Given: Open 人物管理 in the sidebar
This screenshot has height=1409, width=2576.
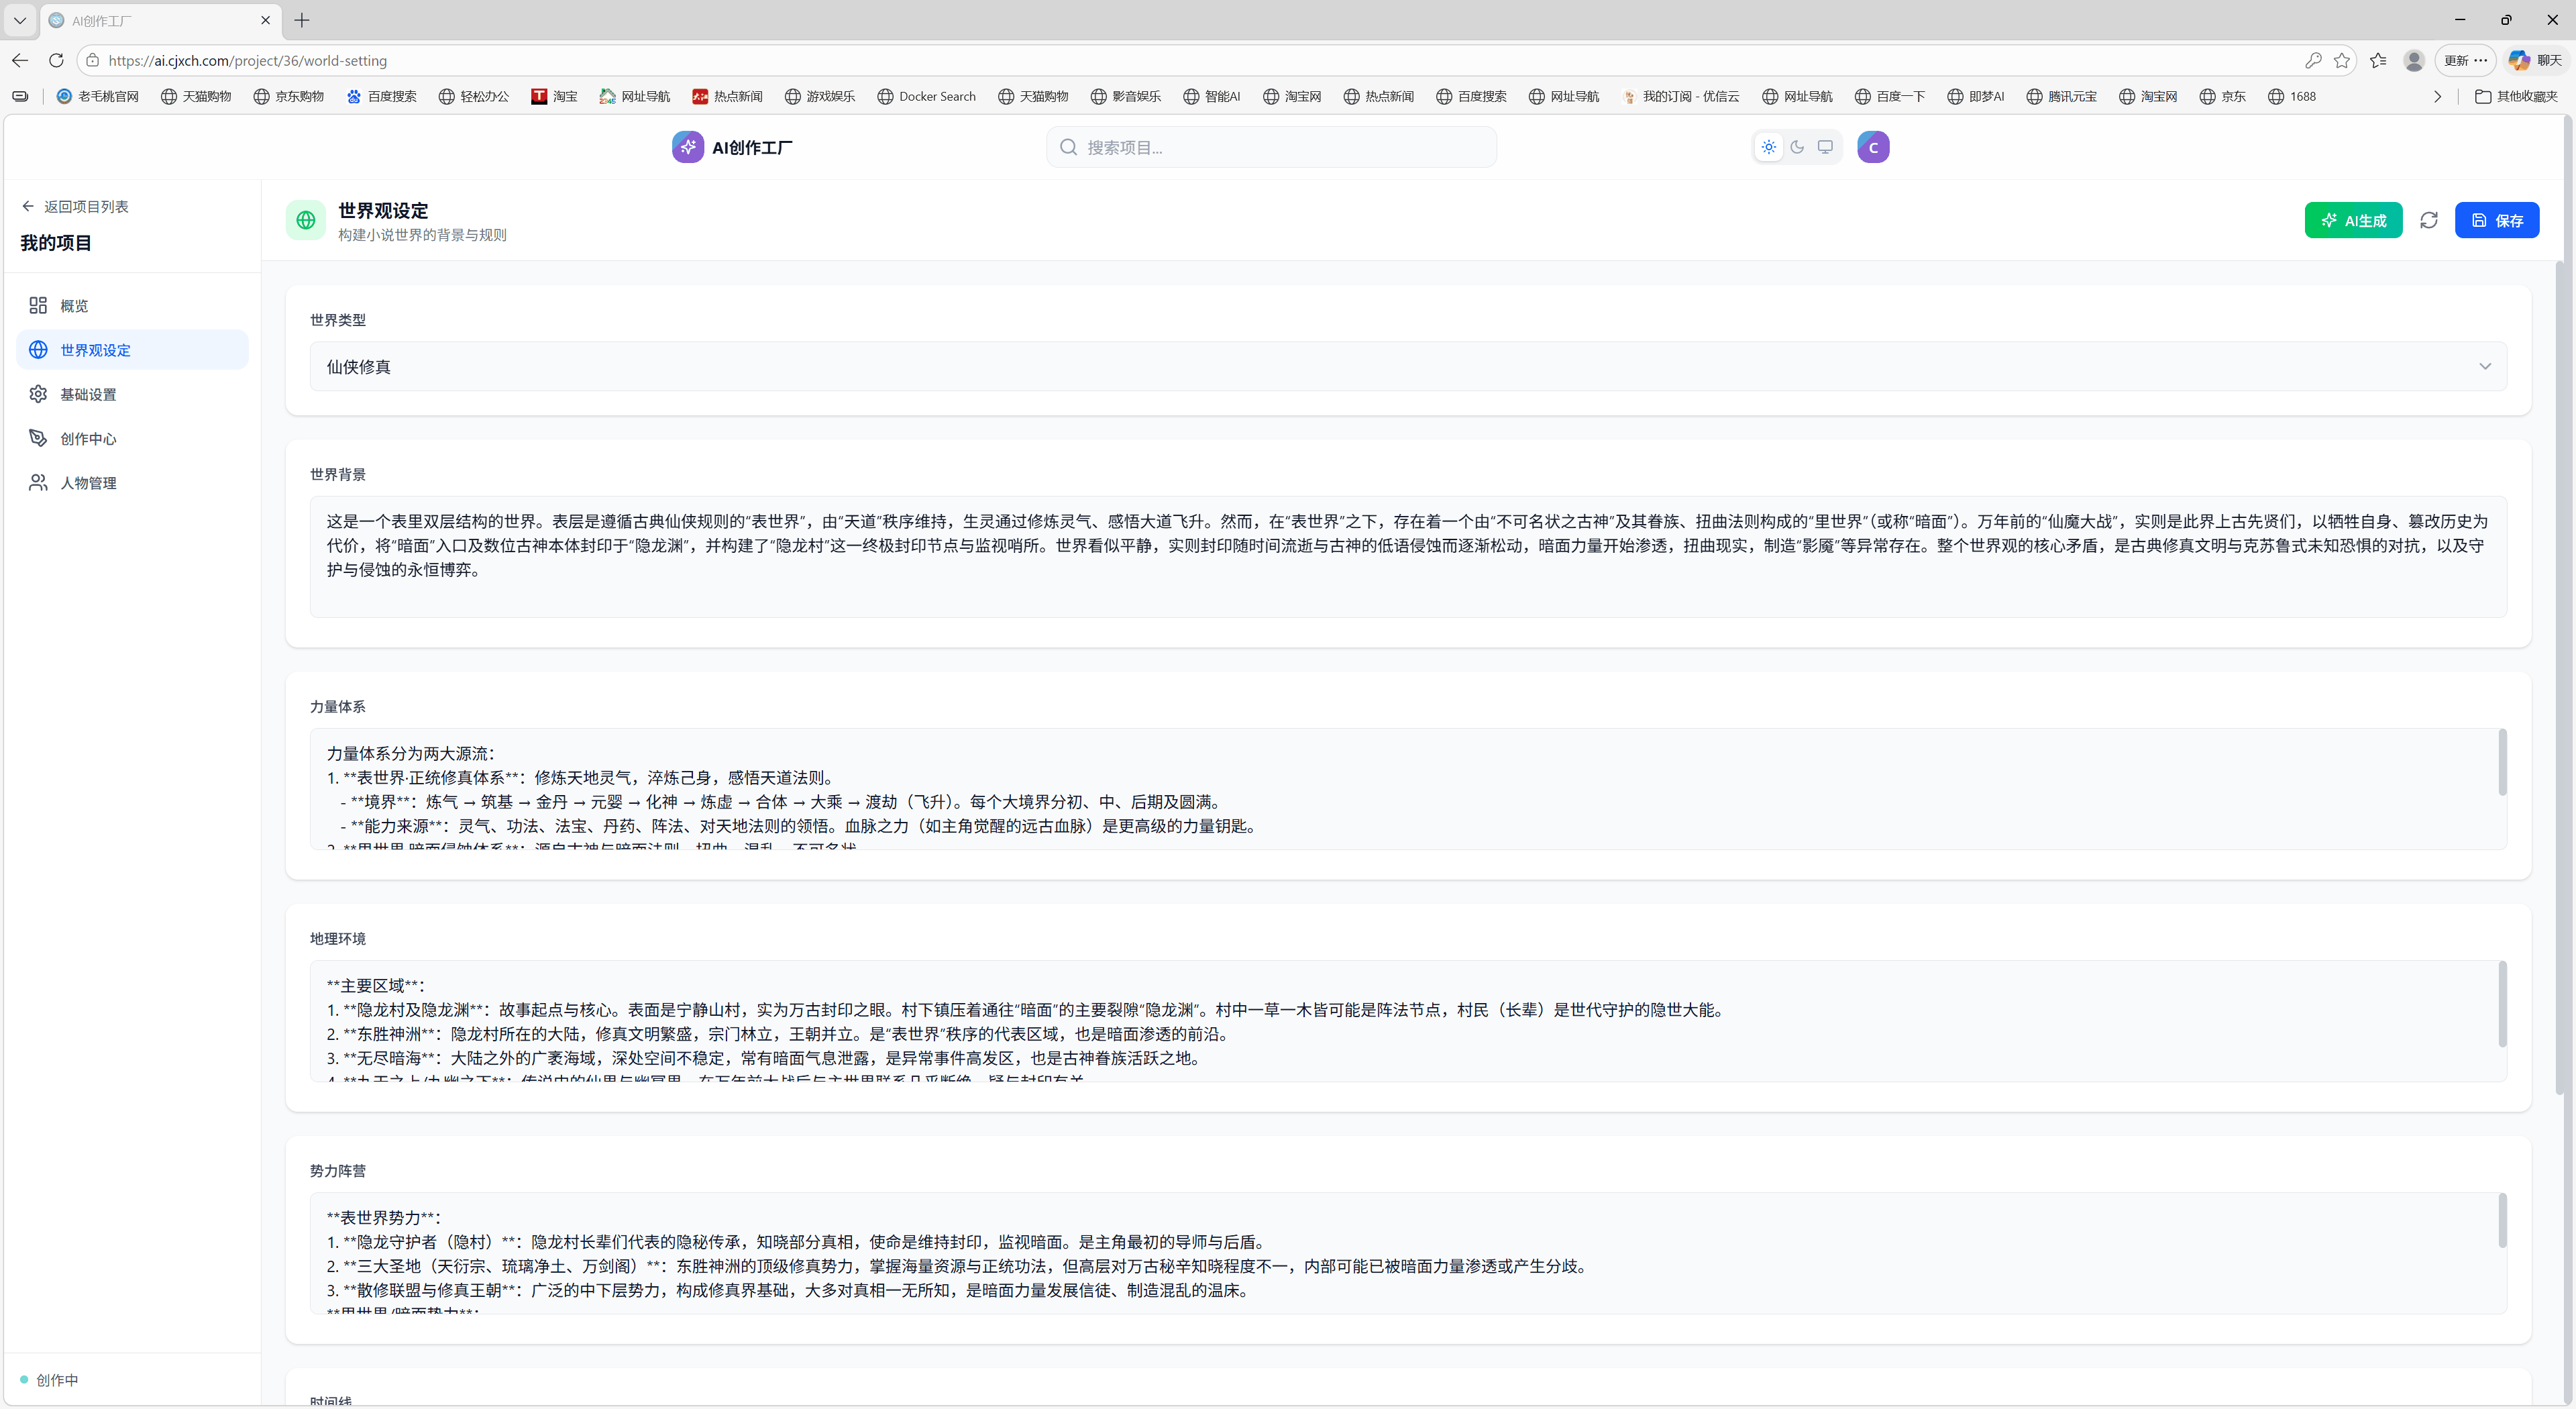Looking at the screenshot, I should point(132,482).
